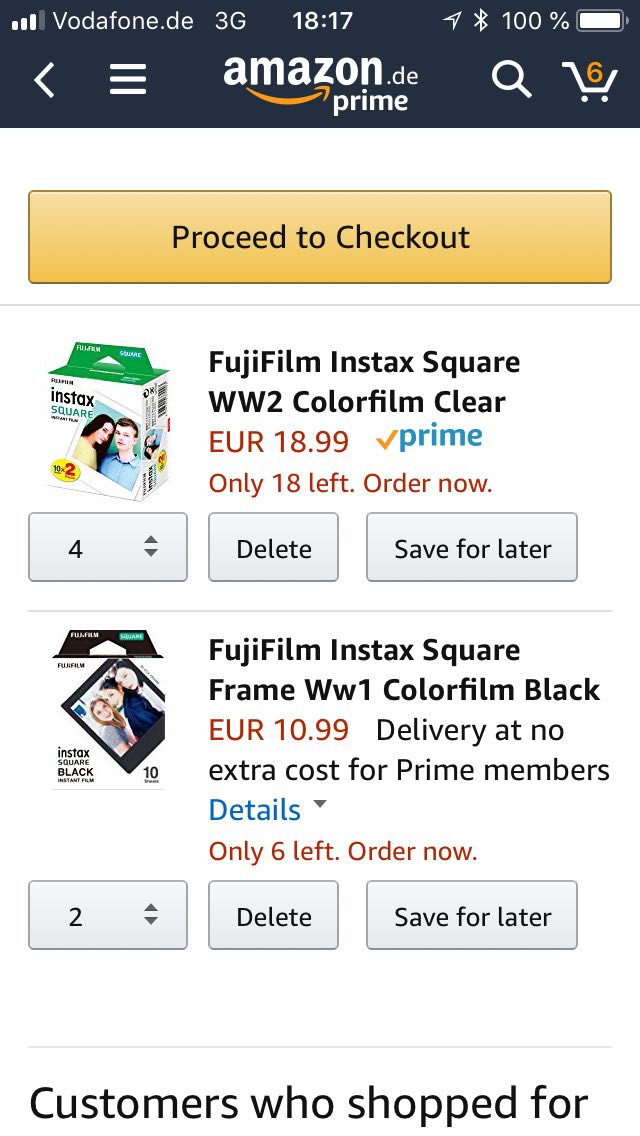Viewport: 640px width, 1136px height.
Task: Open quantity dropdown showing 4
Action: tap(108, 547)
